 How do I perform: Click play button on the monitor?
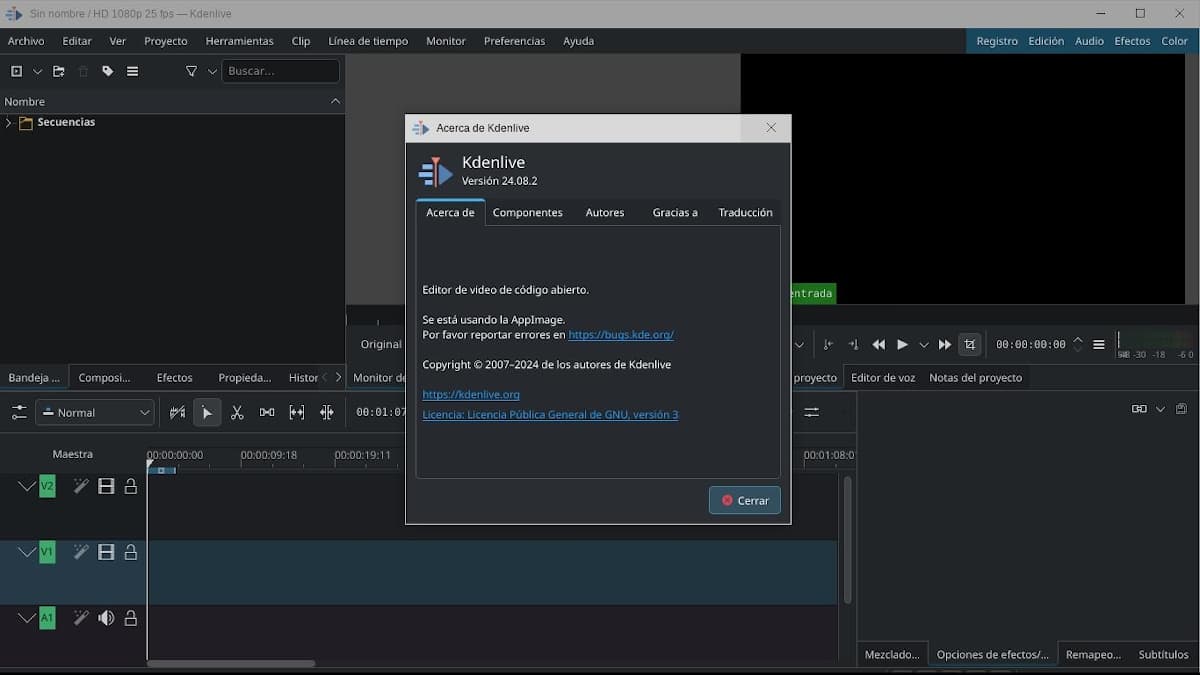(x=902, y=344)
